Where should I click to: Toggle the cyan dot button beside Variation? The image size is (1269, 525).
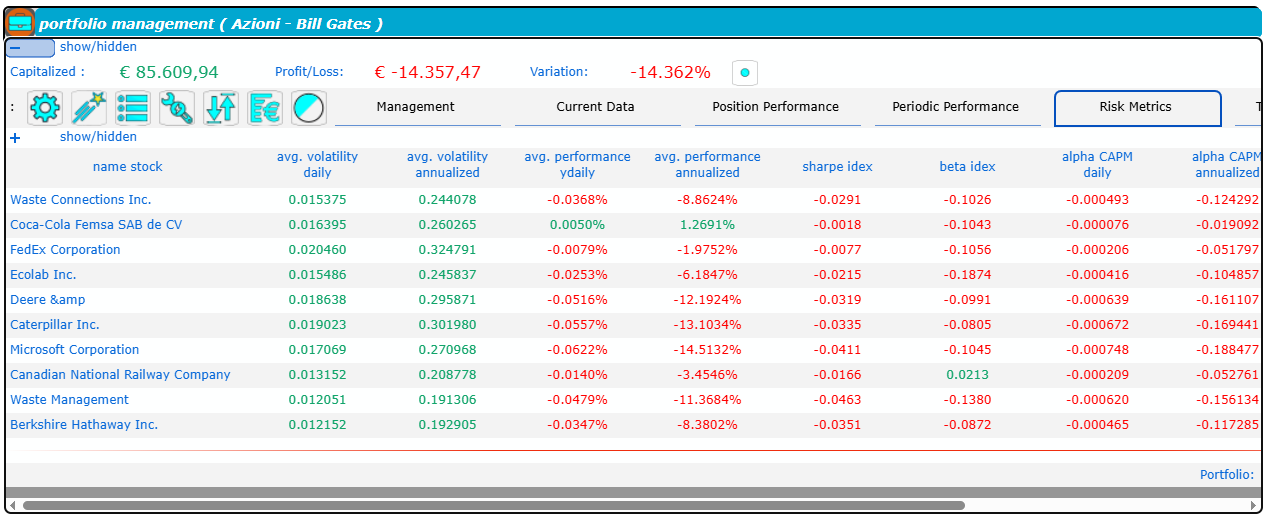(x=745, y=73)
